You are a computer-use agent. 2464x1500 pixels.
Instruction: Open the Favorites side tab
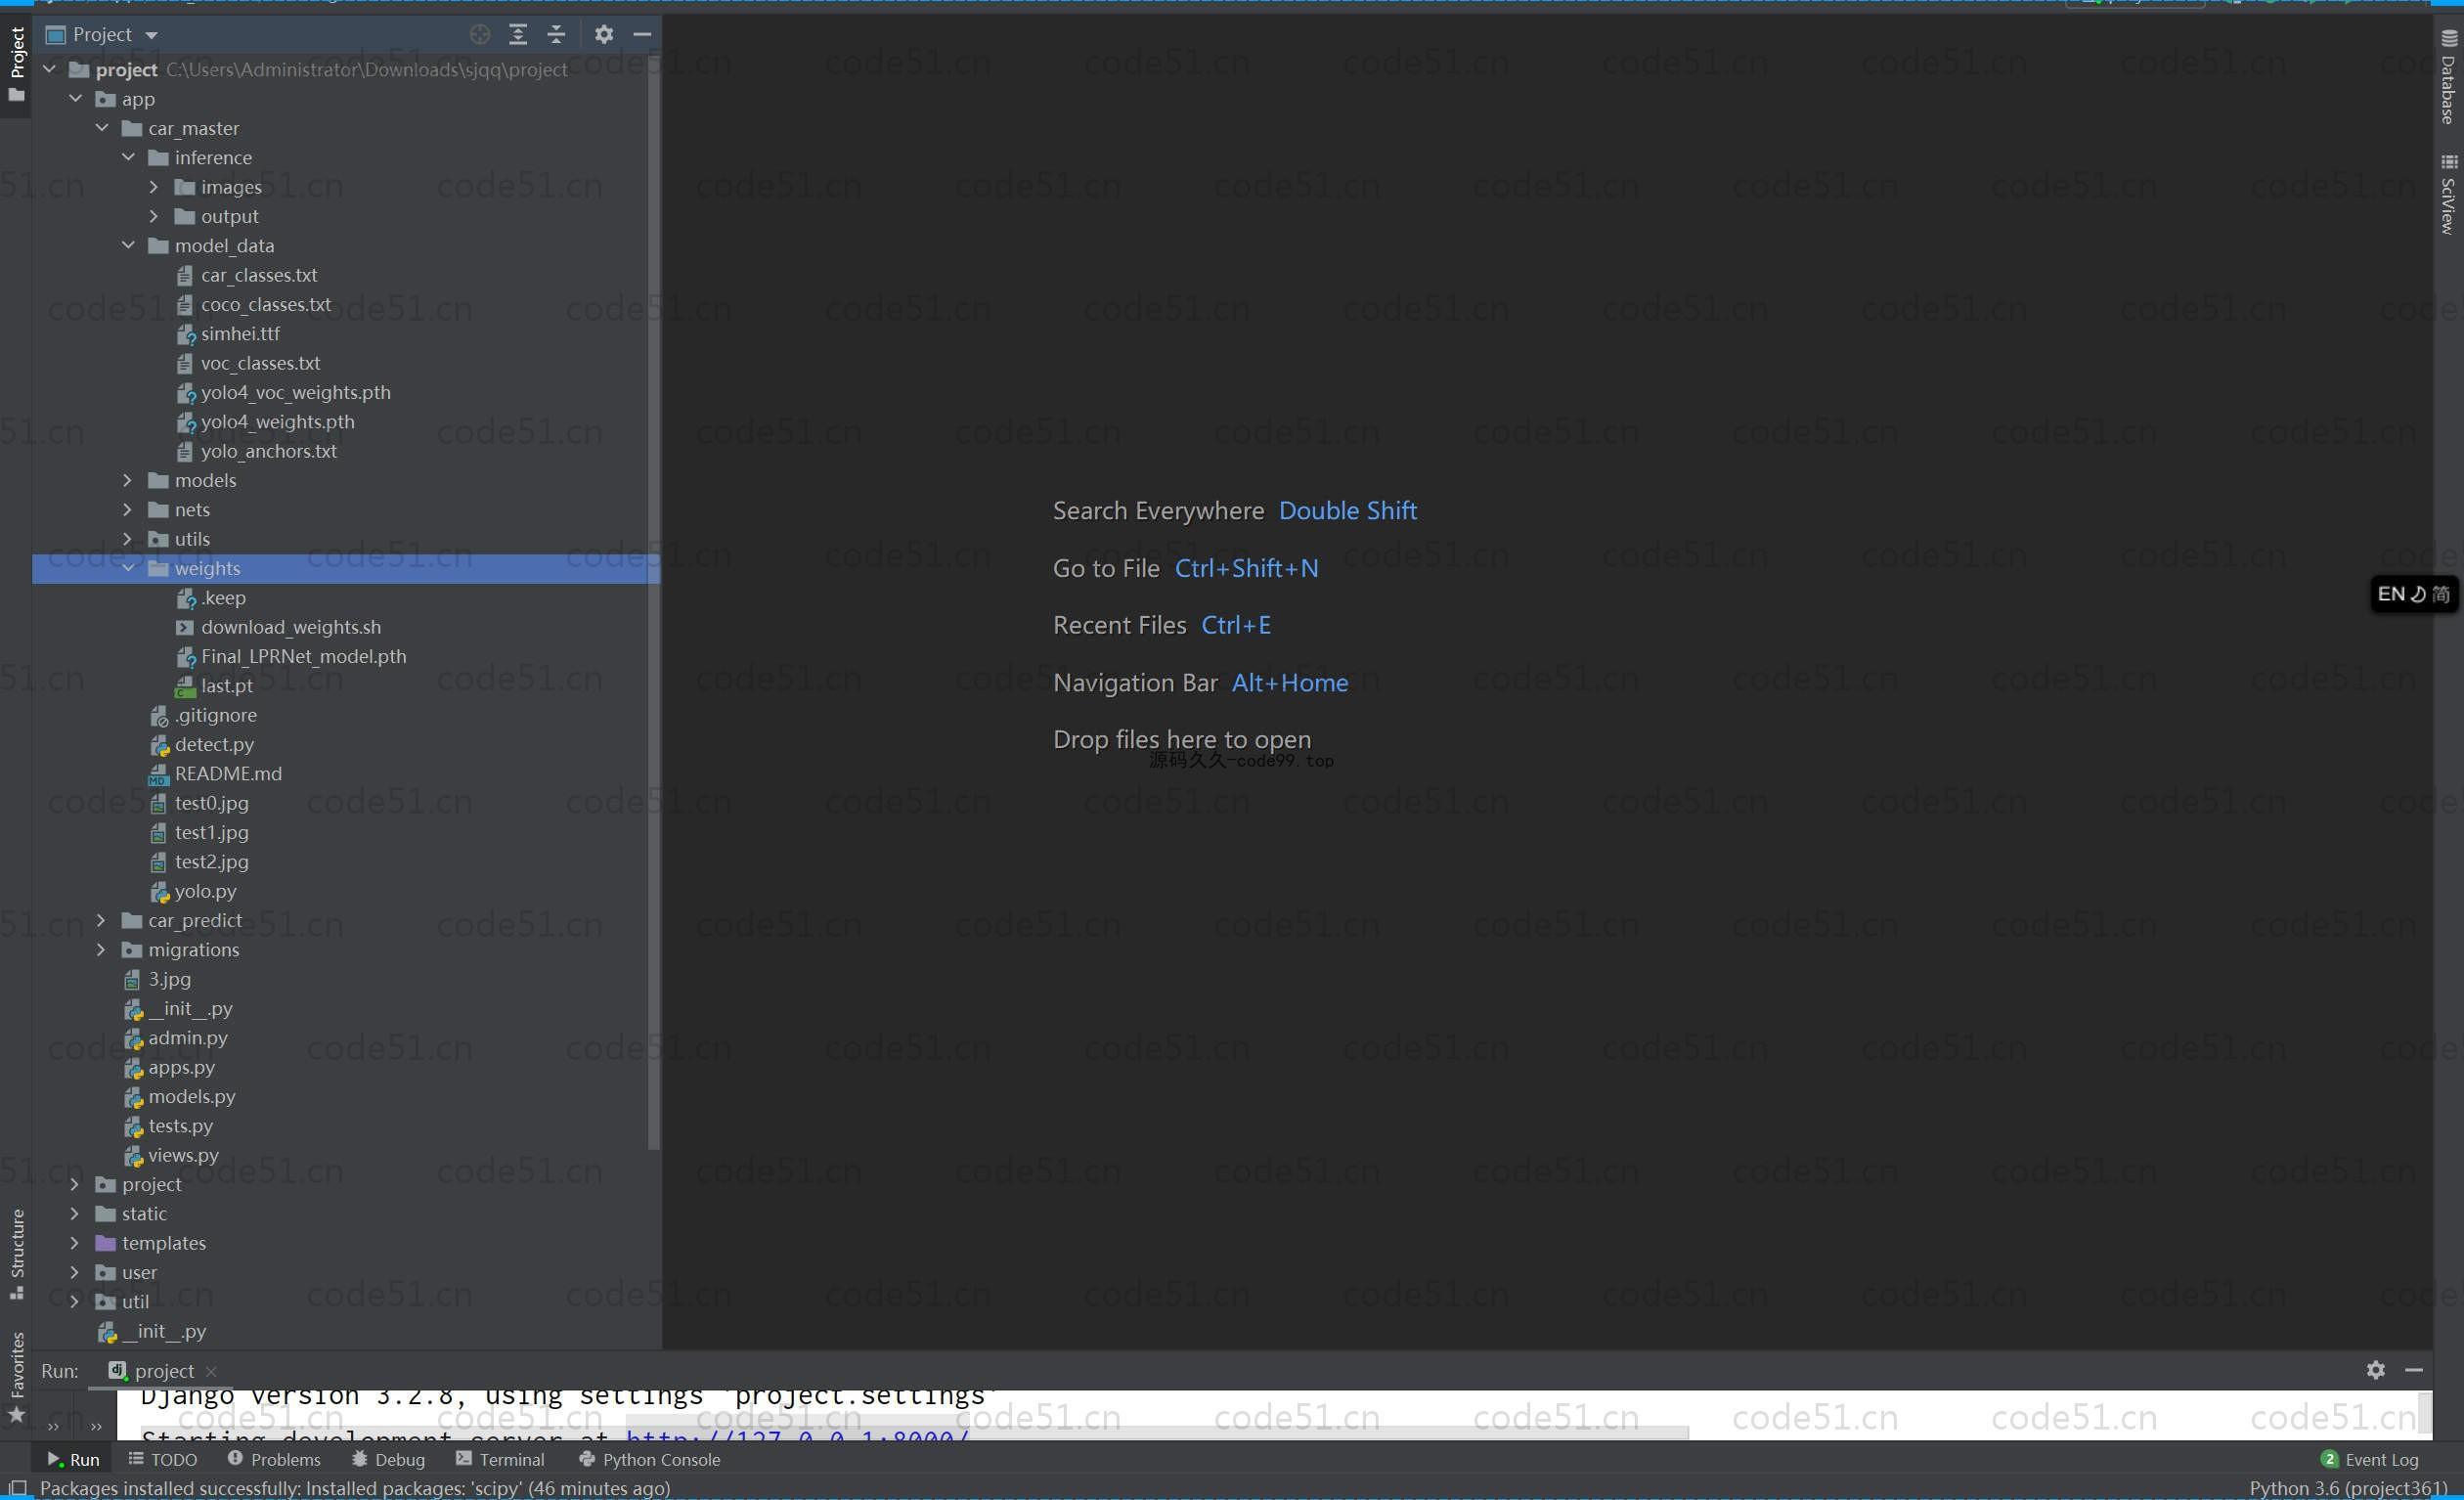17,1376
